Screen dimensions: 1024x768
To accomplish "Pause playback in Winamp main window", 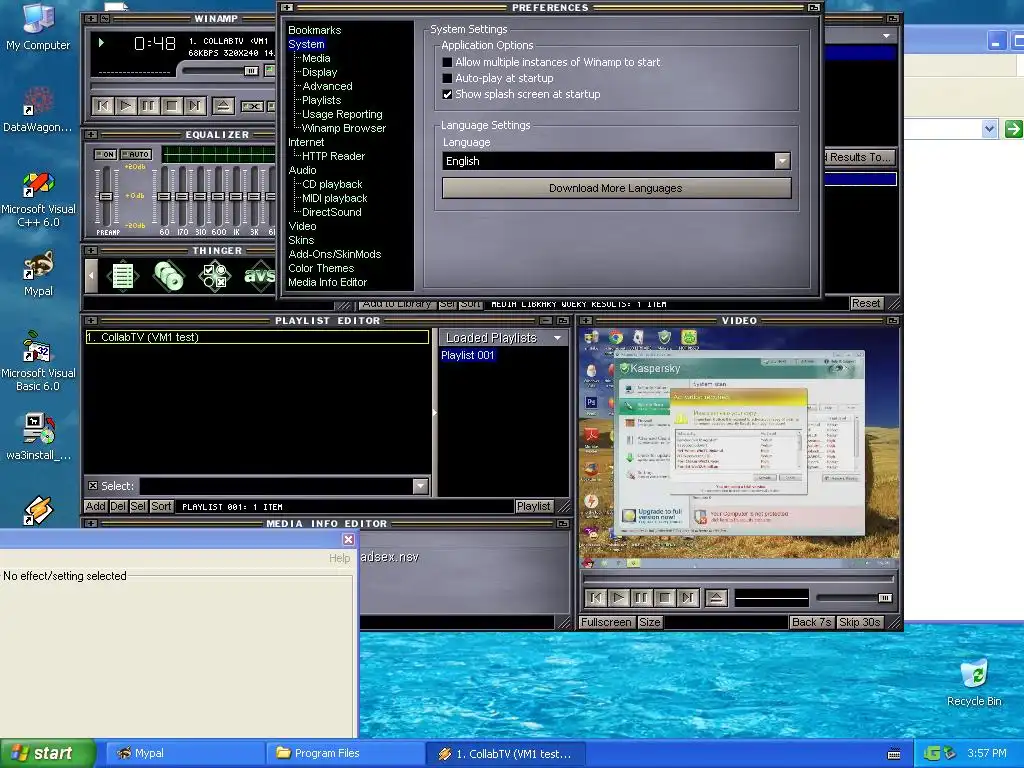I will [x=149, y=106].
